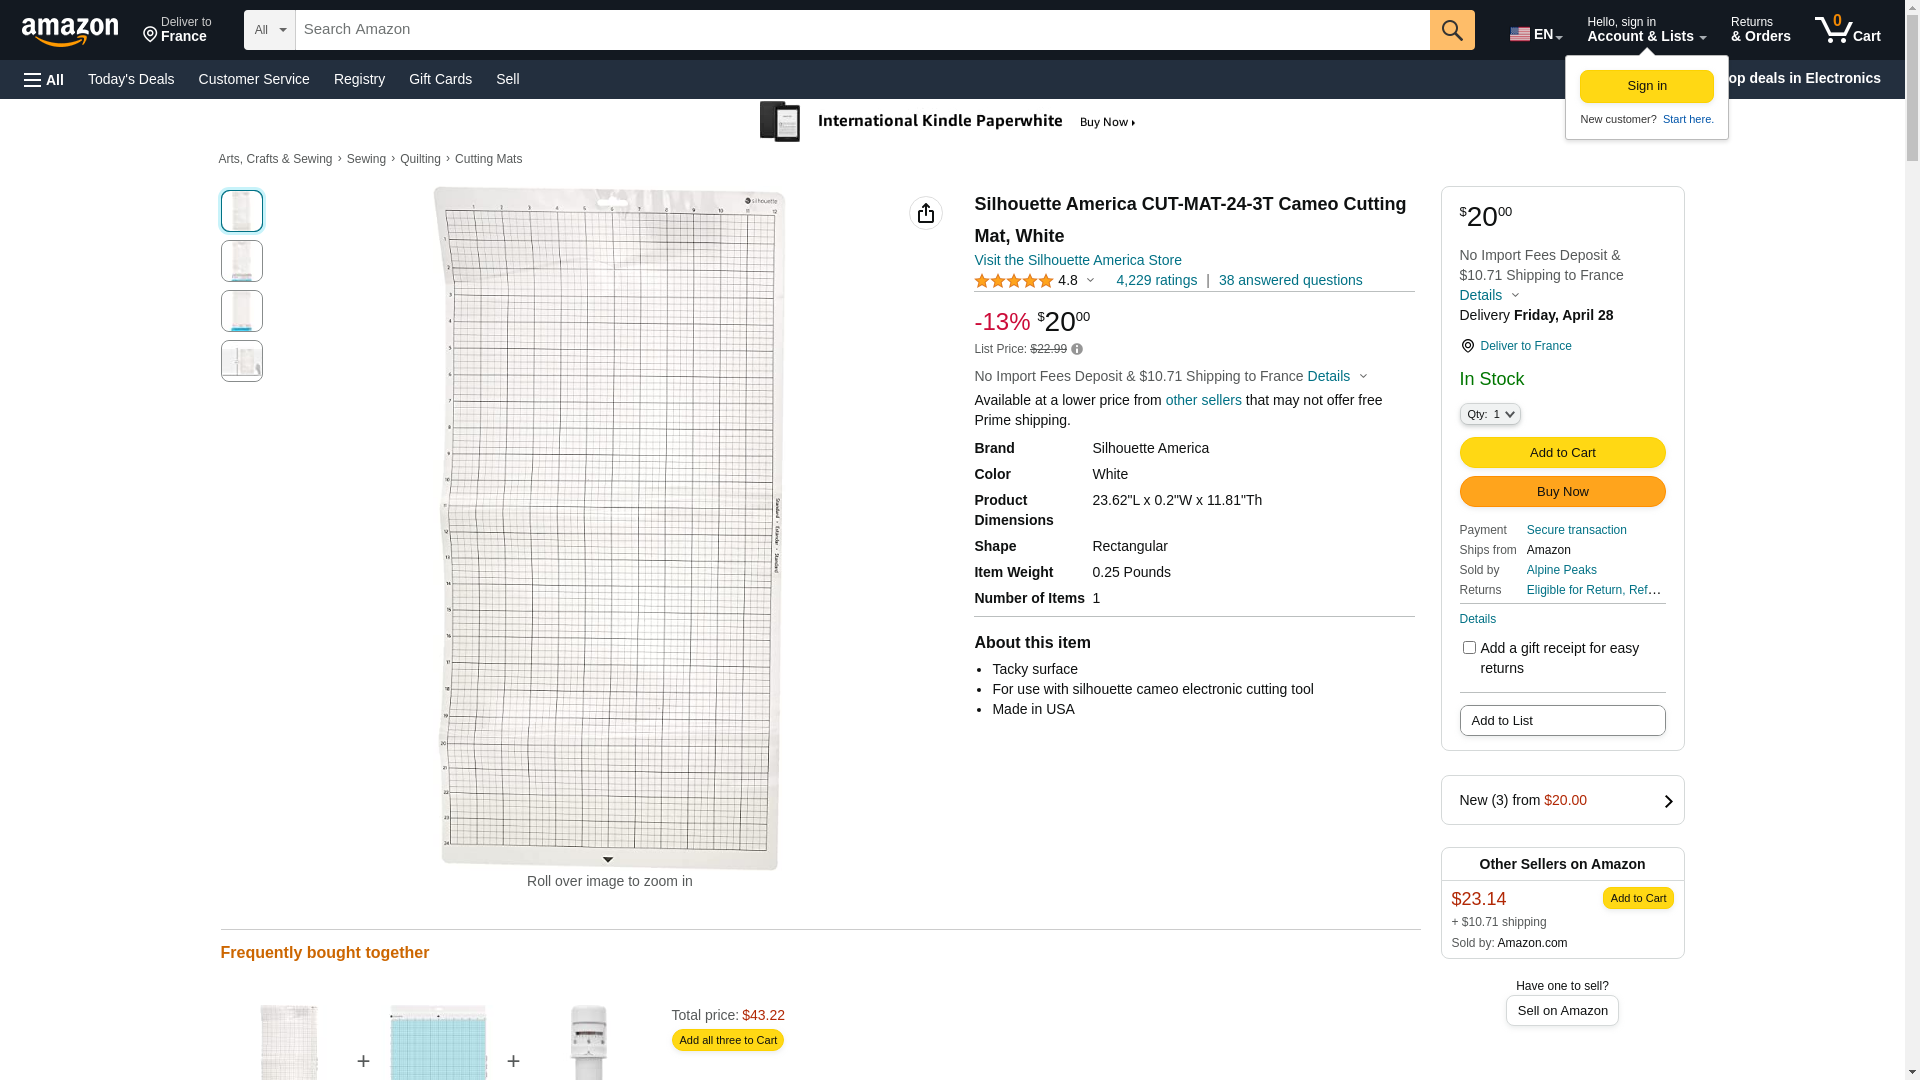Click the Deliver to France location link

coord(1525,346)
